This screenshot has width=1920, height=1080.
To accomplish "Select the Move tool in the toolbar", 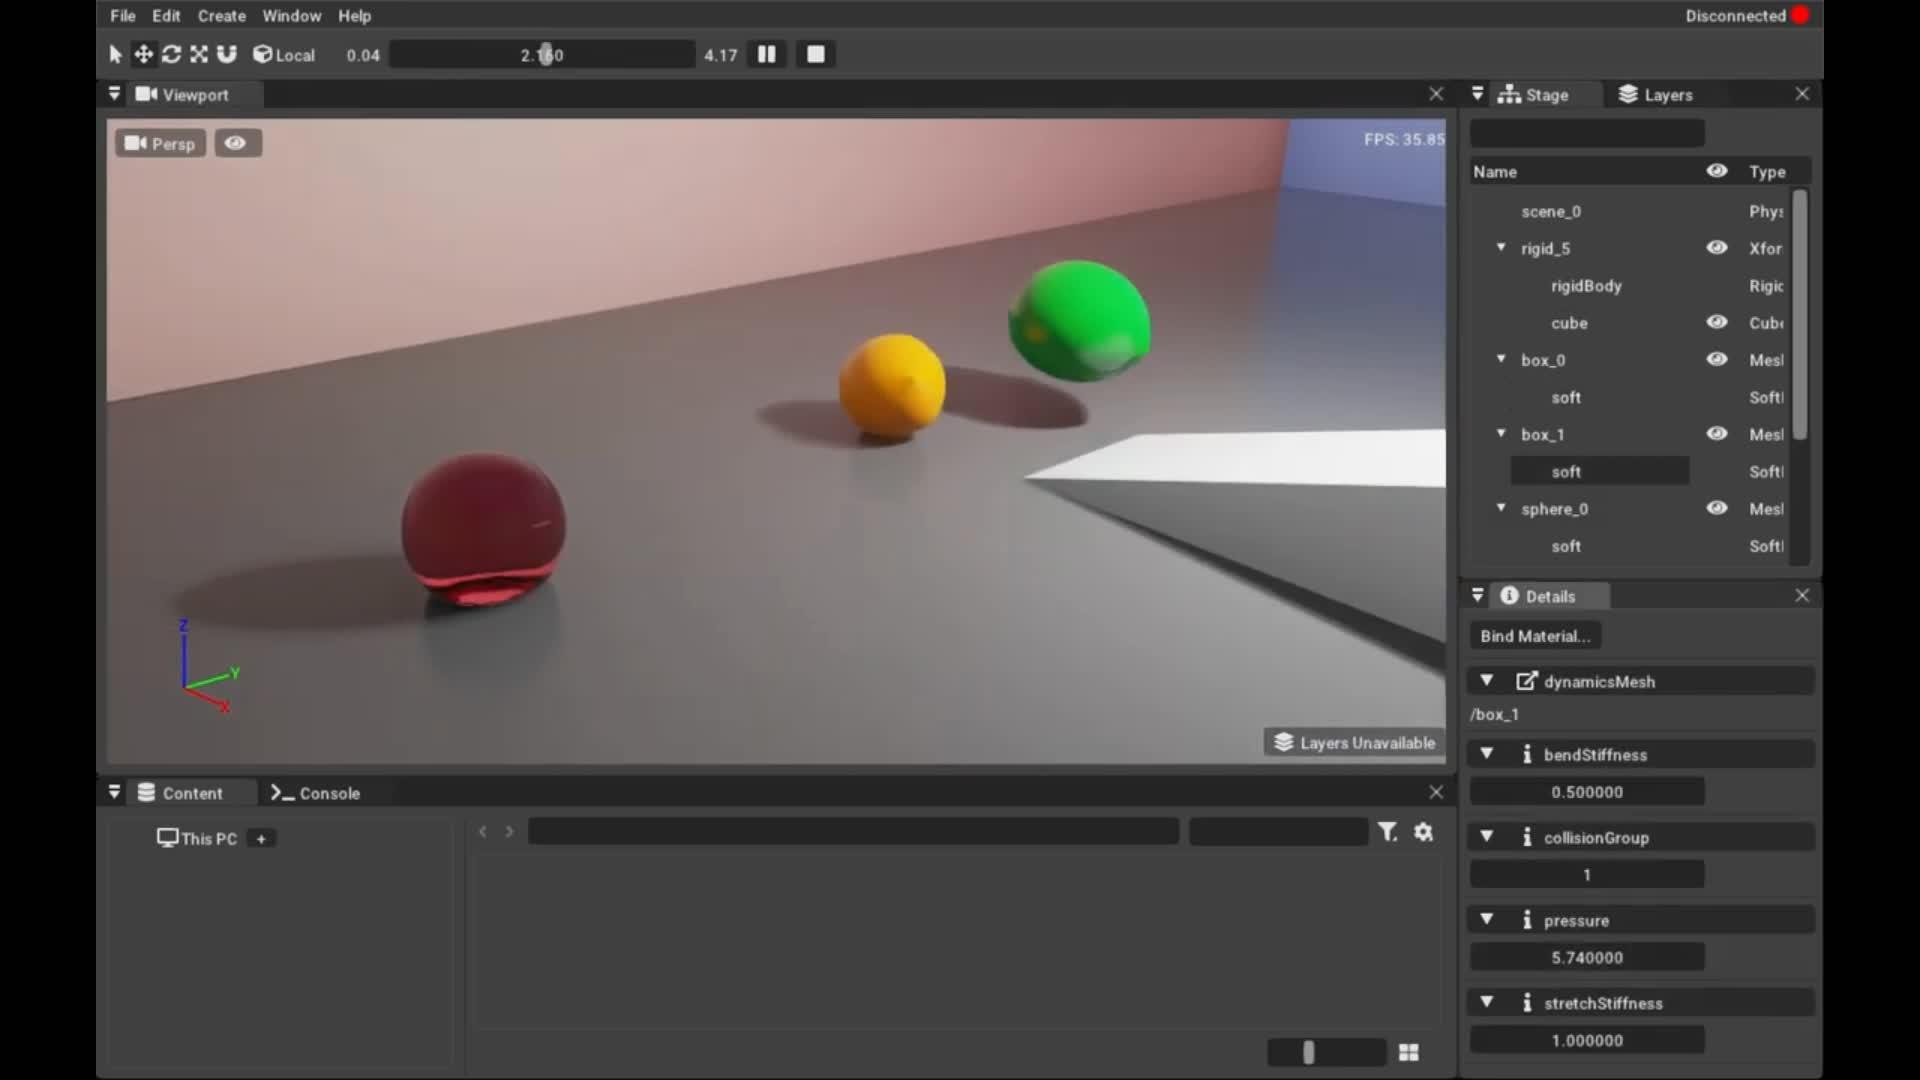I will coord(143,54).
